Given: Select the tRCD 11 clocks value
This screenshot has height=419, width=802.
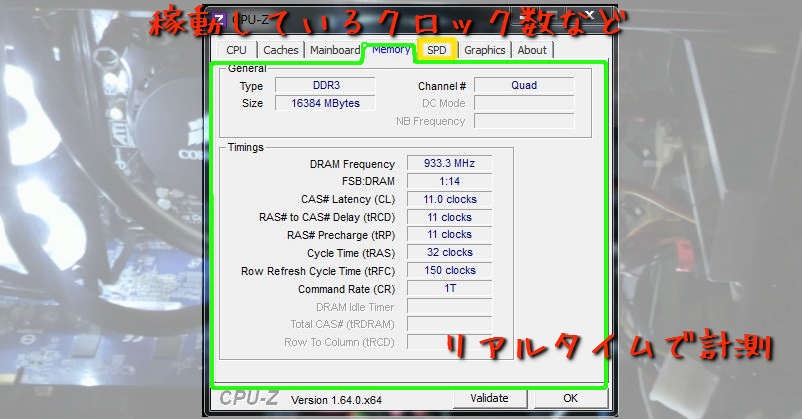Looking at the screenshot, I should 449,217.
